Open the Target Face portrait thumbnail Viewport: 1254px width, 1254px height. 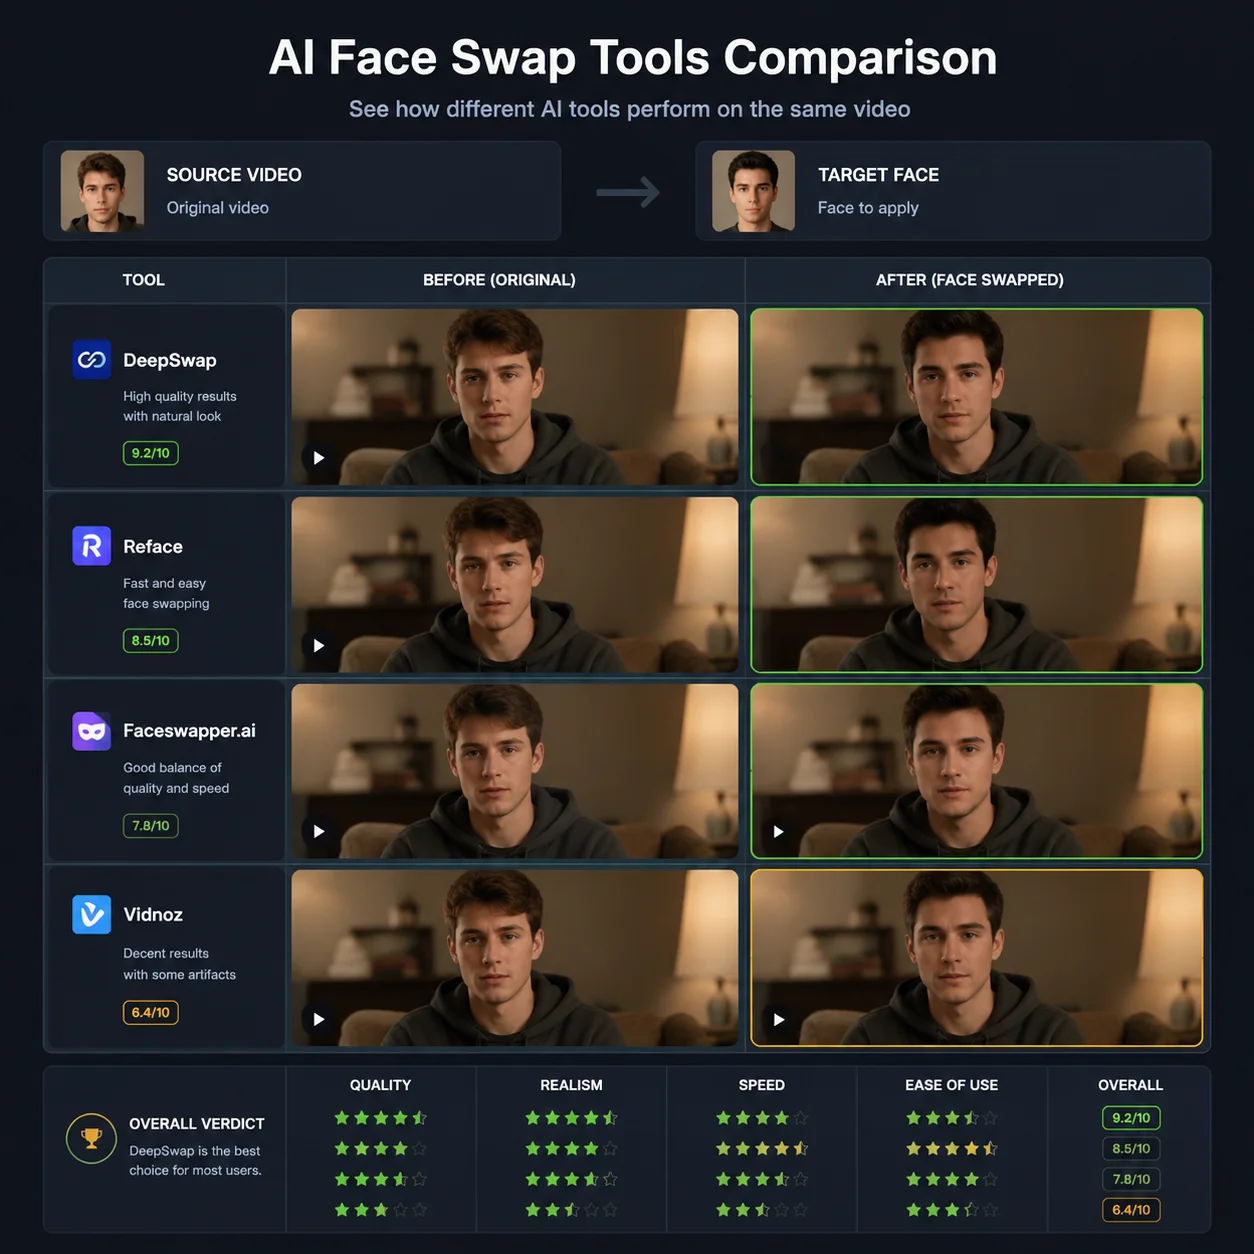753,191
